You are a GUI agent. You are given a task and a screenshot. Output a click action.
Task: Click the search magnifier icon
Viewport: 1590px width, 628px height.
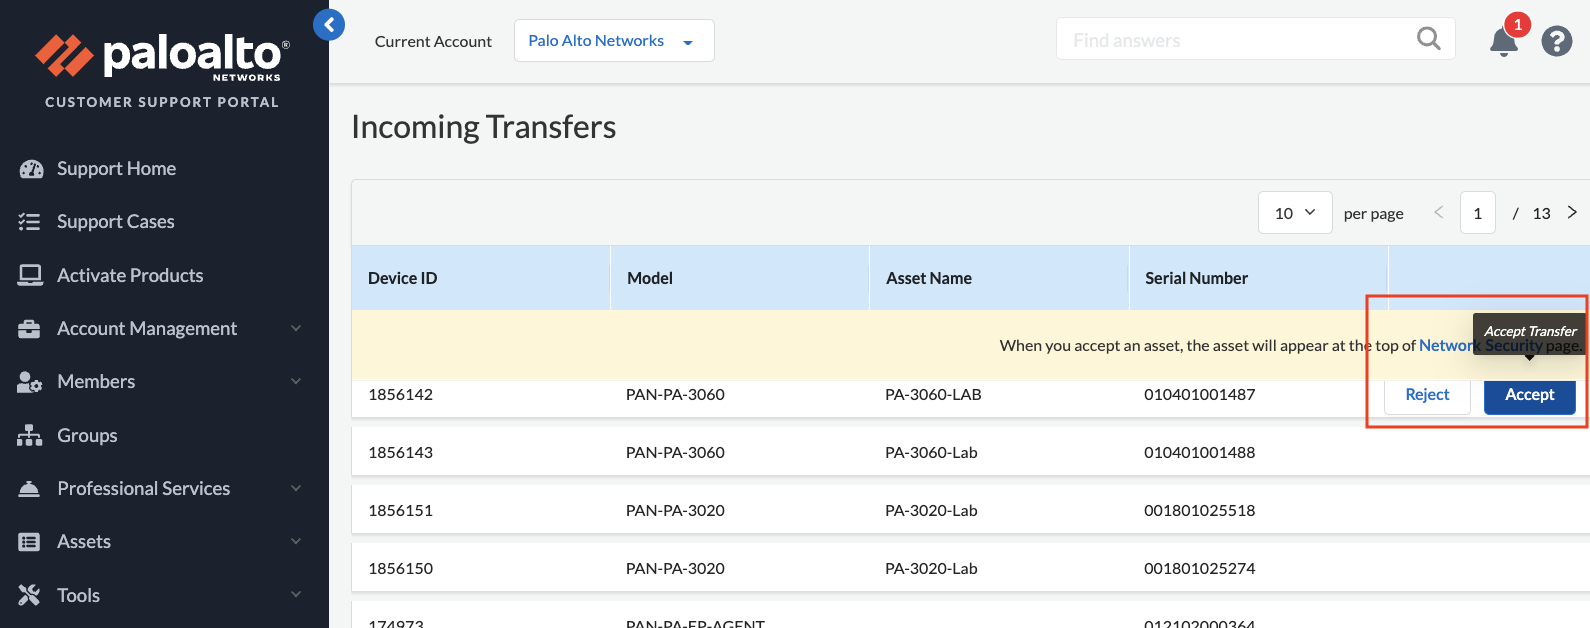click(1429, 39)
